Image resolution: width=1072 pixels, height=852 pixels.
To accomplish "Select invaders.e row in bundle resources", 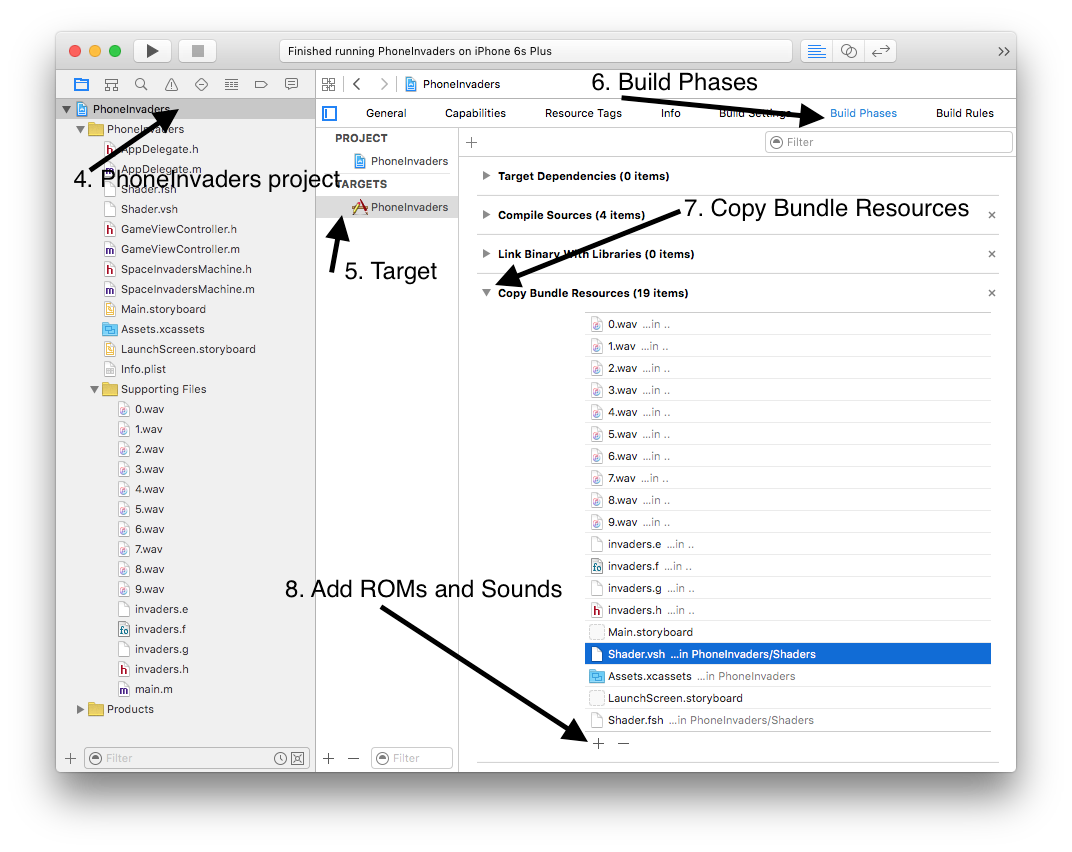I will pyautogui.click(x=788, y=544).
